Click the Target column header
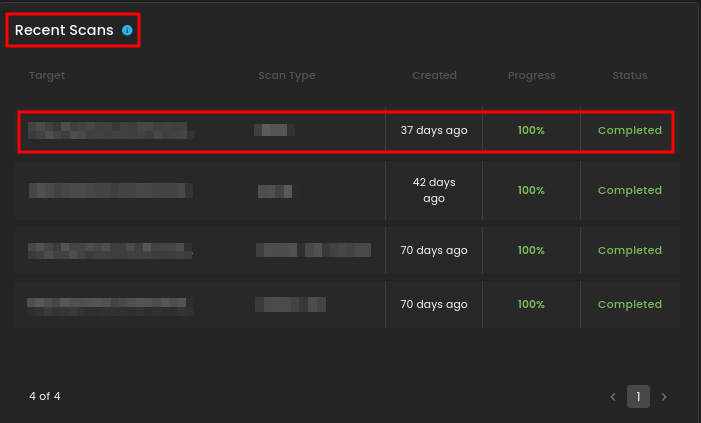The height and width of the screenshot is (423, 701). click(47, 76)
